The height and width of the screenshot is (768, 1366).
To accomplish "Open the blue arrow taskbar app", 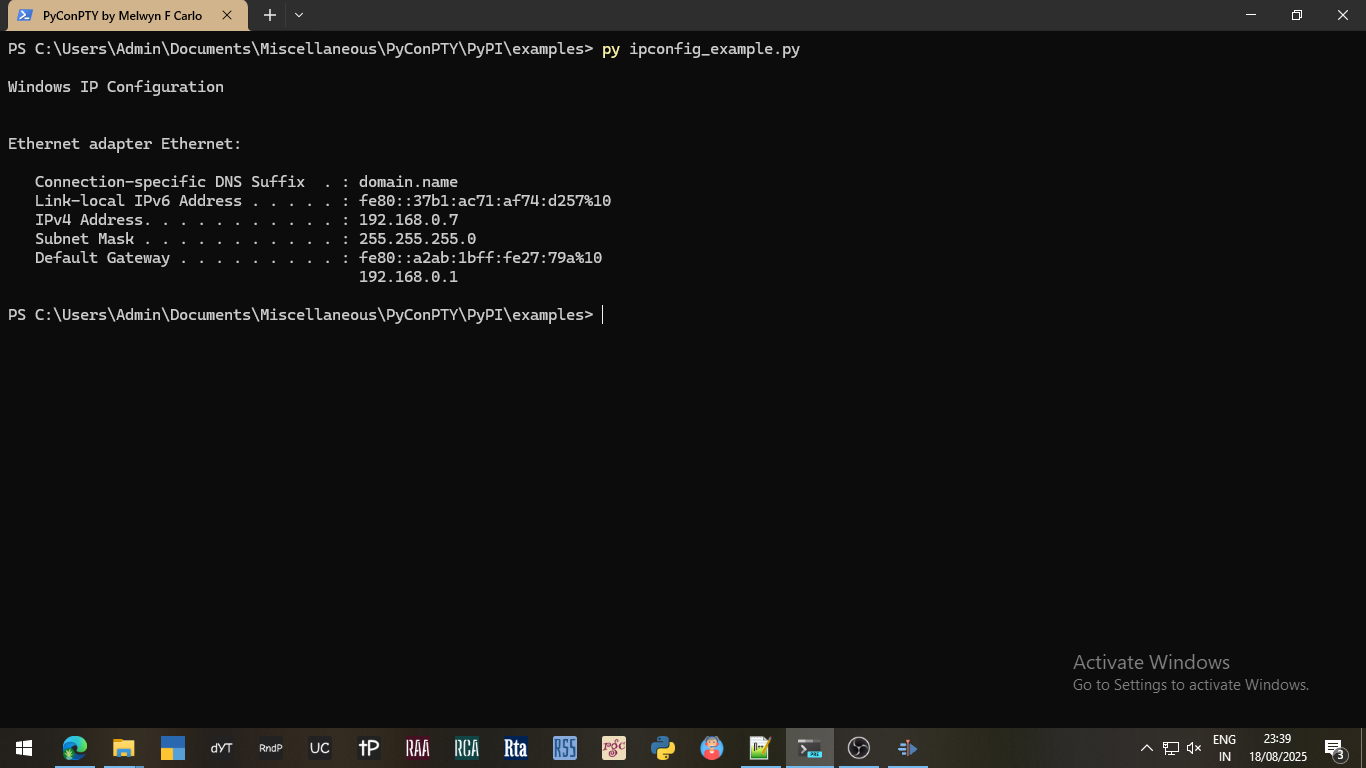I will click(908, 748).
